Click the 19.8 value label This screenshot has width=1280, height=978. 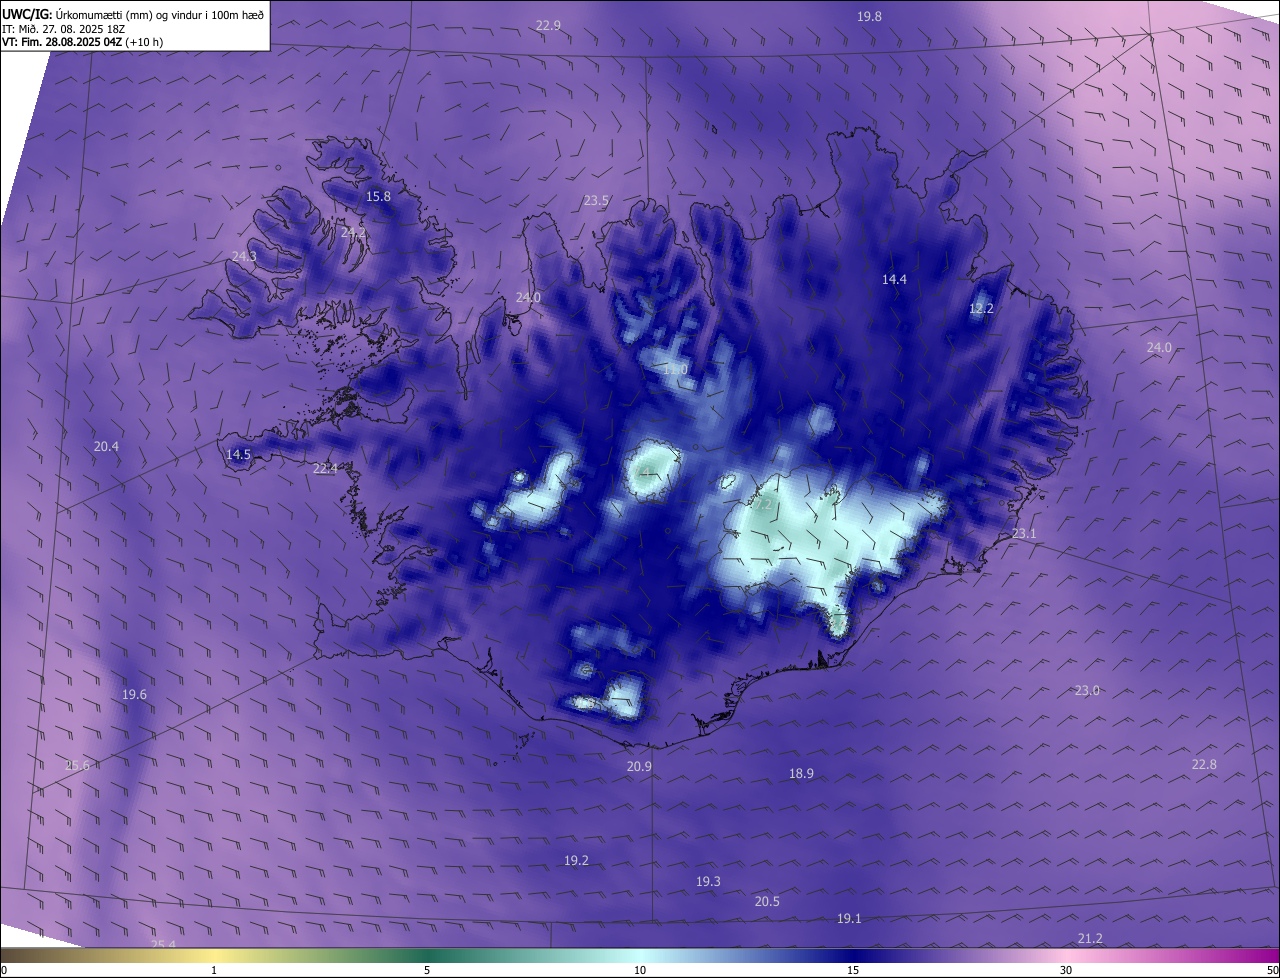point(870,16)
